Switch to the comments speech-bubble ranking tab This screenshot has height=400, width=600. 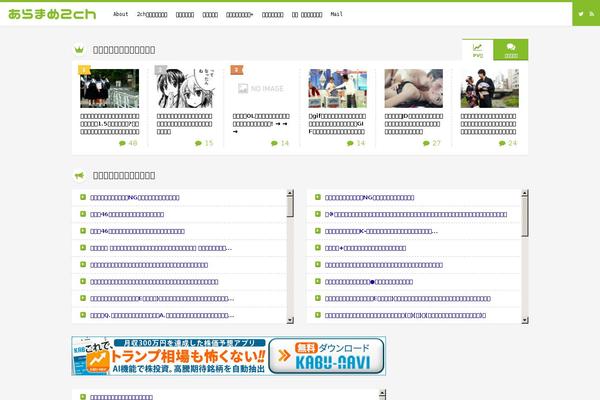click(x=511, y=50)
